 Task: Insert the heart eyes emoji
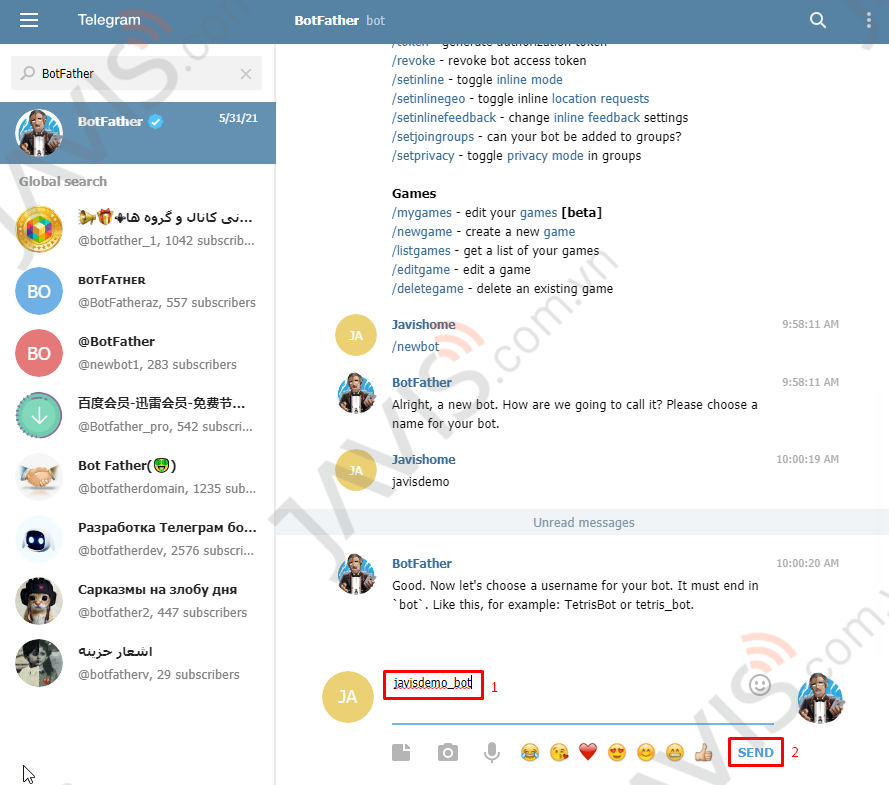point(617,753)
